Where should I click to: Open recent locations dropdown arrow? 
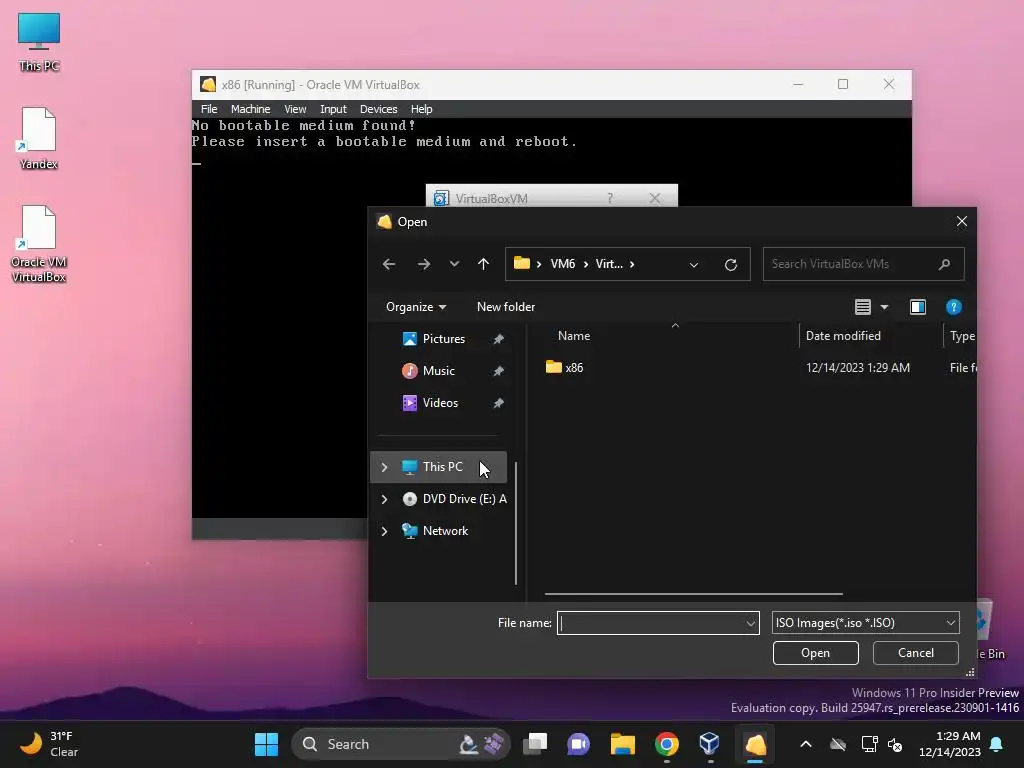coord(455,264)
